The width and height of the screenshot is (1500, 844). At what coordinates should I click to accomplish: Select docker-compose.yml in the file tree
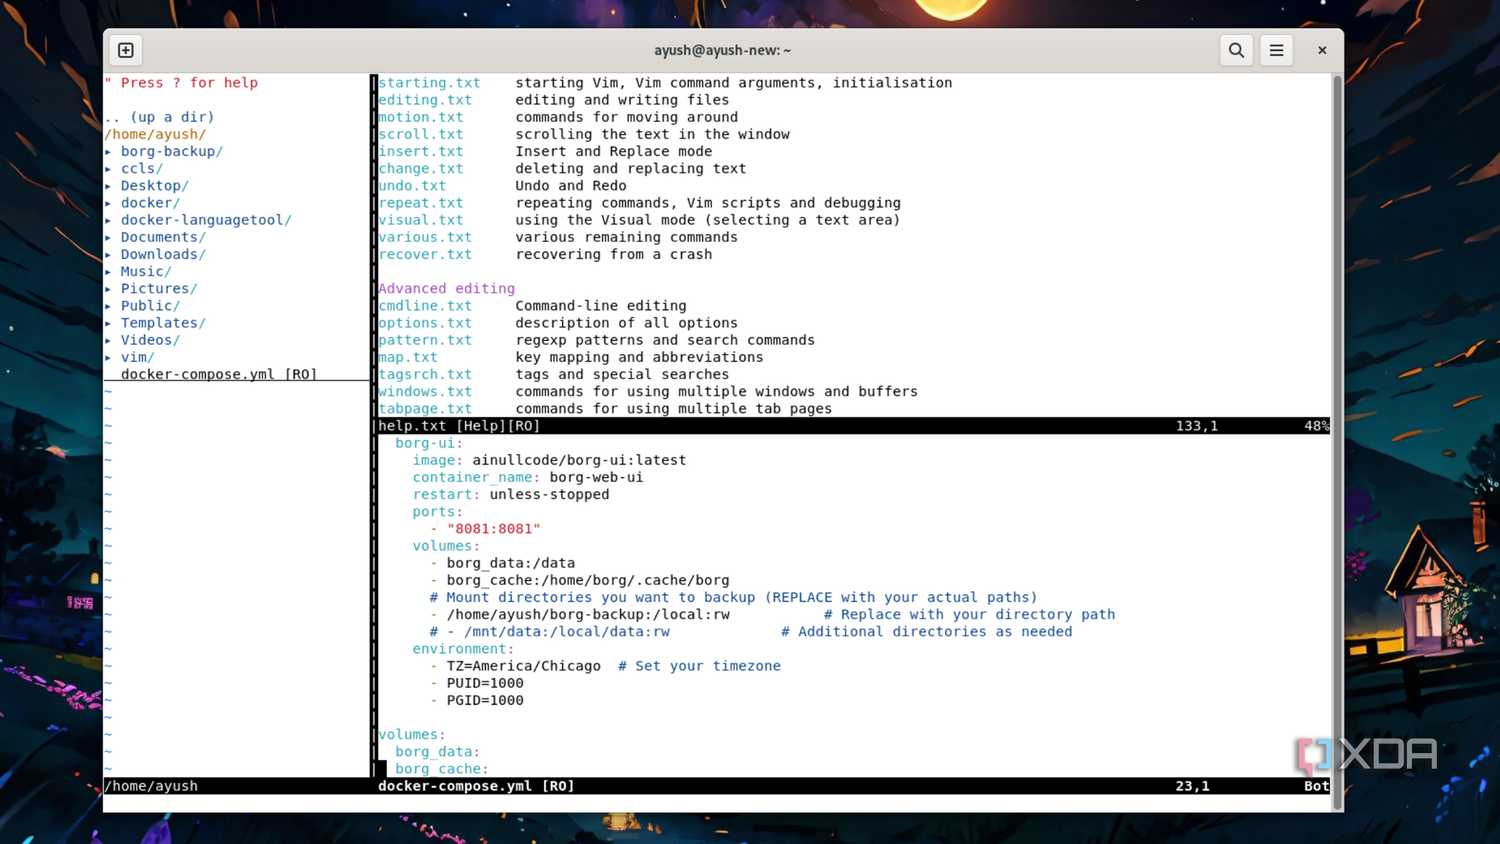197,374
